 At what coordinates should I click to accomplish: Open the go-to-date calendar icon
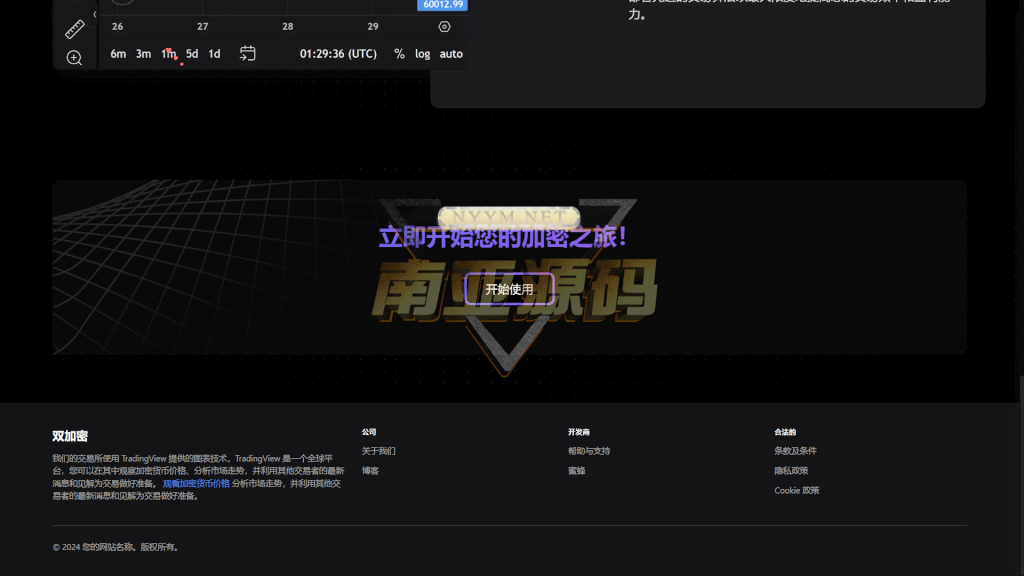click(x=248, y=54)
